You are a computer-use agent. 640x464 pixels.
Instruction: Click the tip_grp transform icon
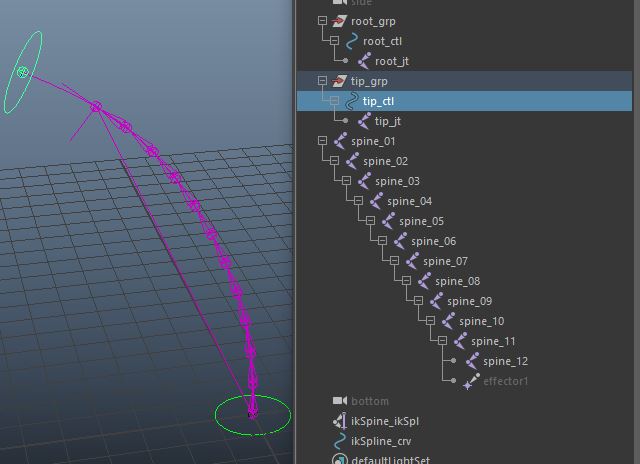pos(339,81)
